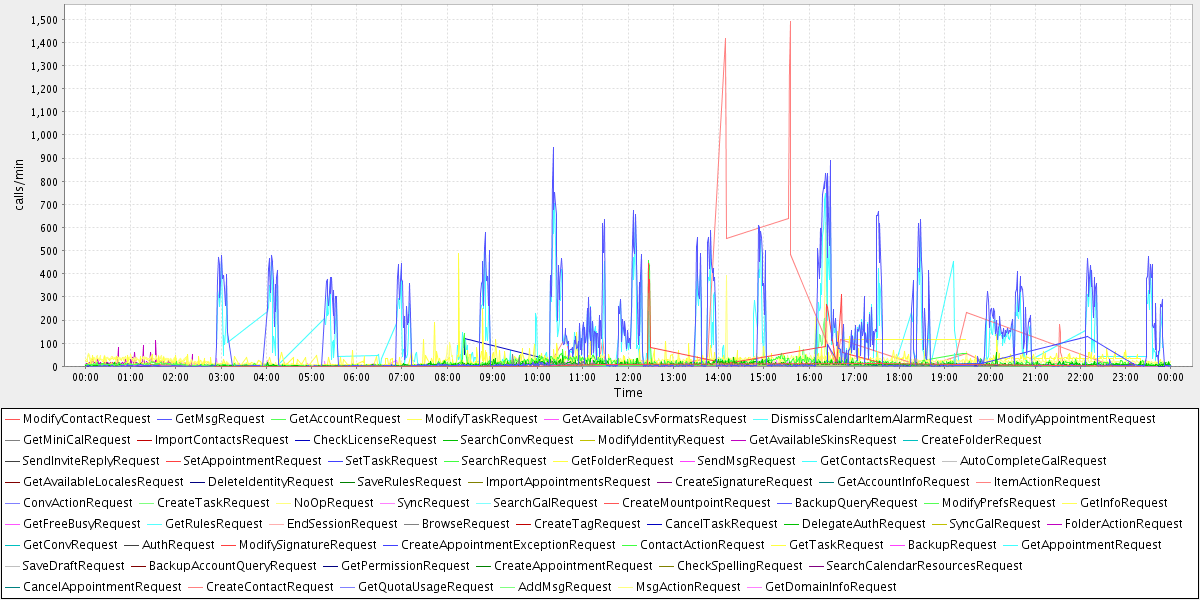Click the SearchConvRequest legend item
This screenshot has height=600, width=1200.
(516, 440)
